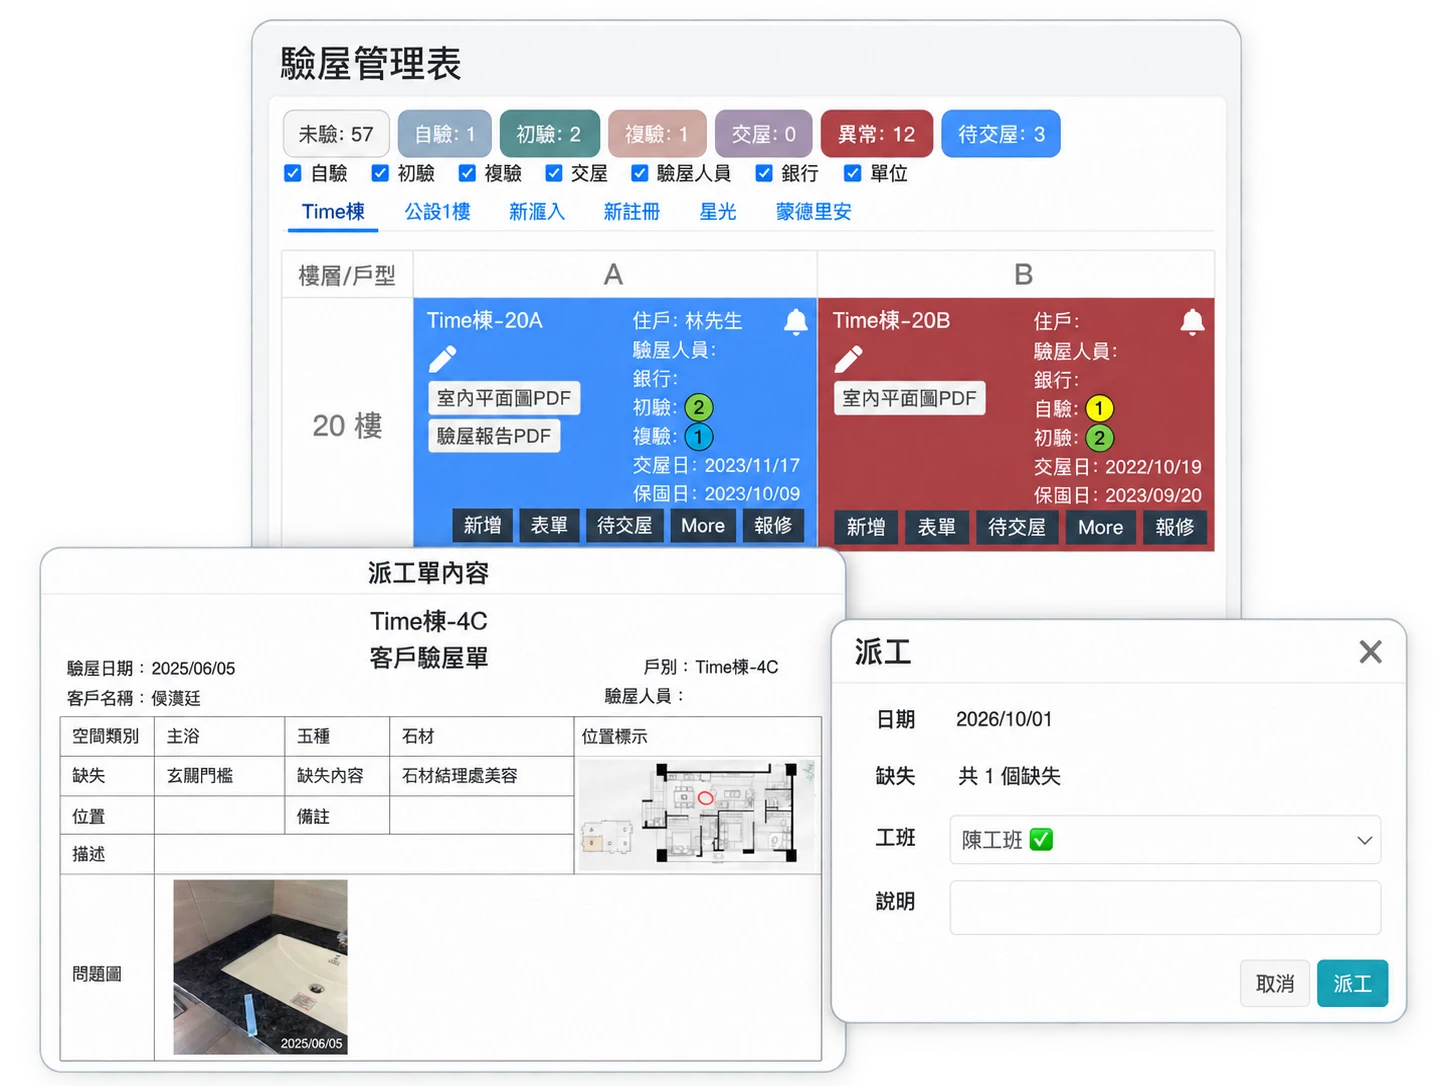Click green badge 2 beside 初驗 in 20B
The width and height of the screenshot is (1448, 1086).
click(1099, 438)
